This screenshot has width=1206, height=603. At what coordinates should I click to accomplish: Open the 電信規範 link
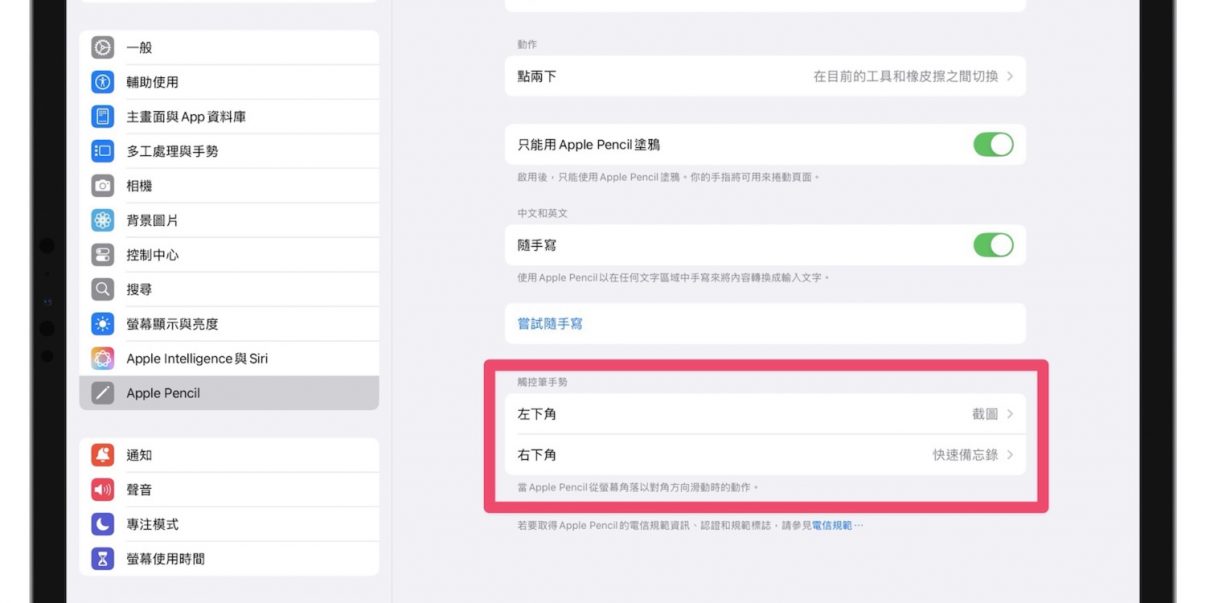(x=831, y=525)
